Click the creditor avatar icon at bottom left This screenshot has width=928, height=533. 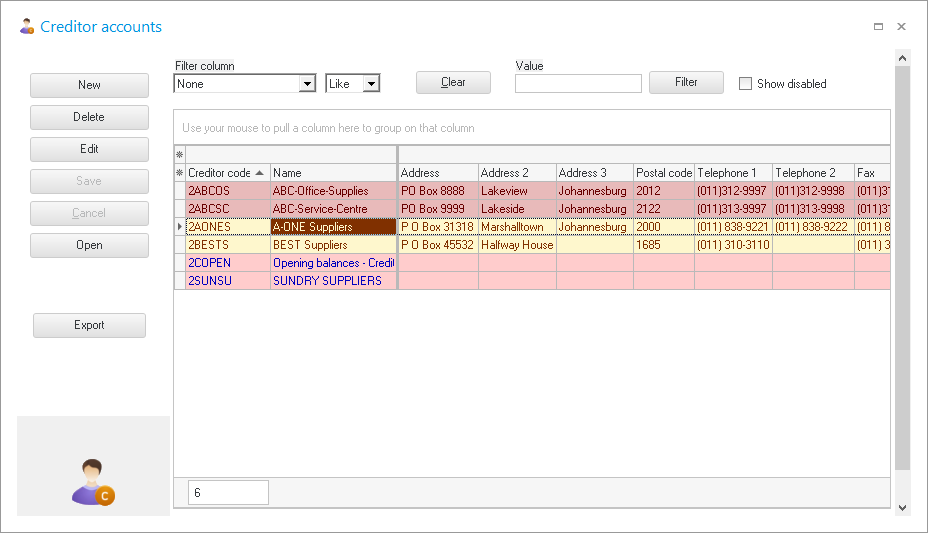(93, 481)
